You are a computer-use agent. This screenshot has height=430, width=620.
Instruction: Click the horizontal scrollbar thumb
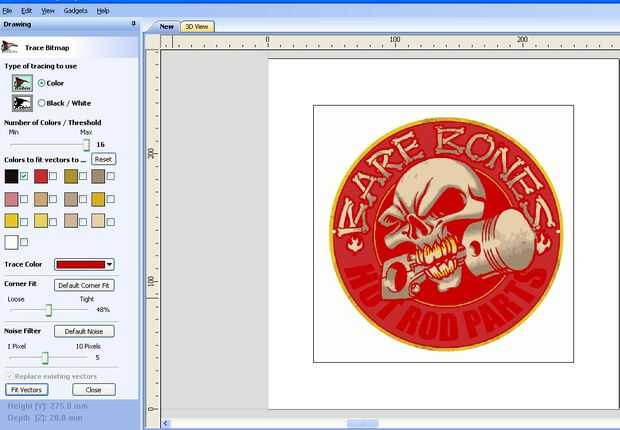(363, 423)
